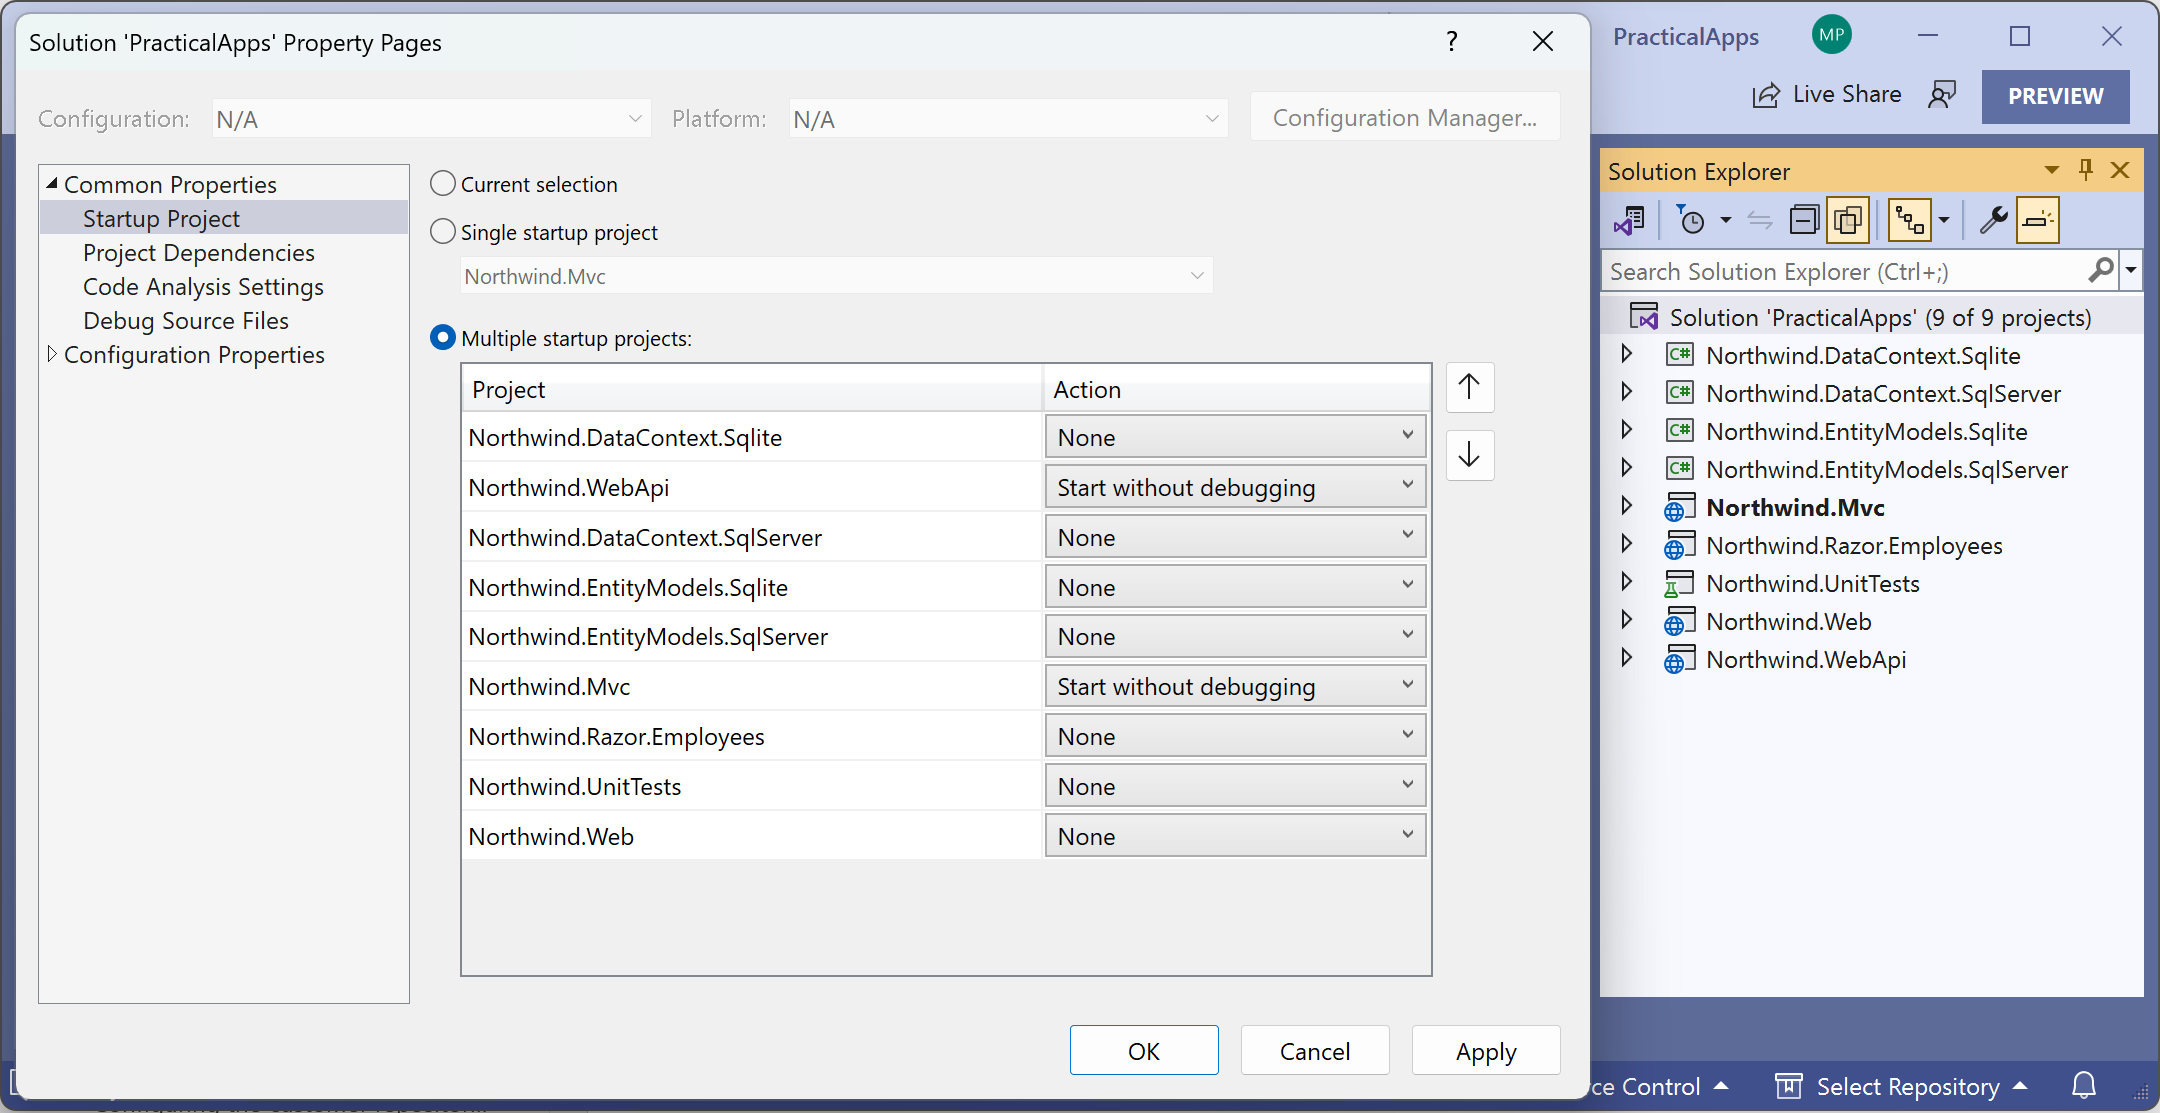The height and width of the screenshot is (1113, 2160).
Task: Close the Solution Explorer panel
Action: click(2120, 170)
